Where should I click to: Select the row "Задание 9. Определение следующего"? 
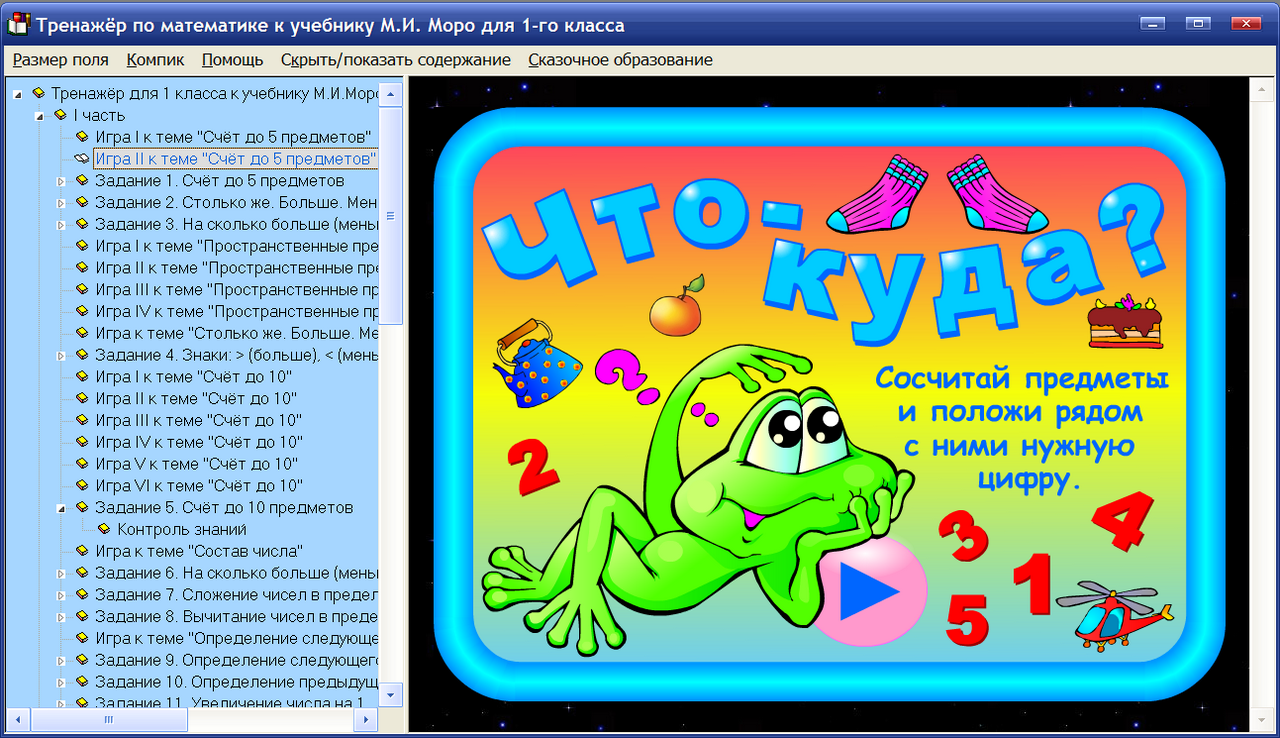[x=236, y=660]
